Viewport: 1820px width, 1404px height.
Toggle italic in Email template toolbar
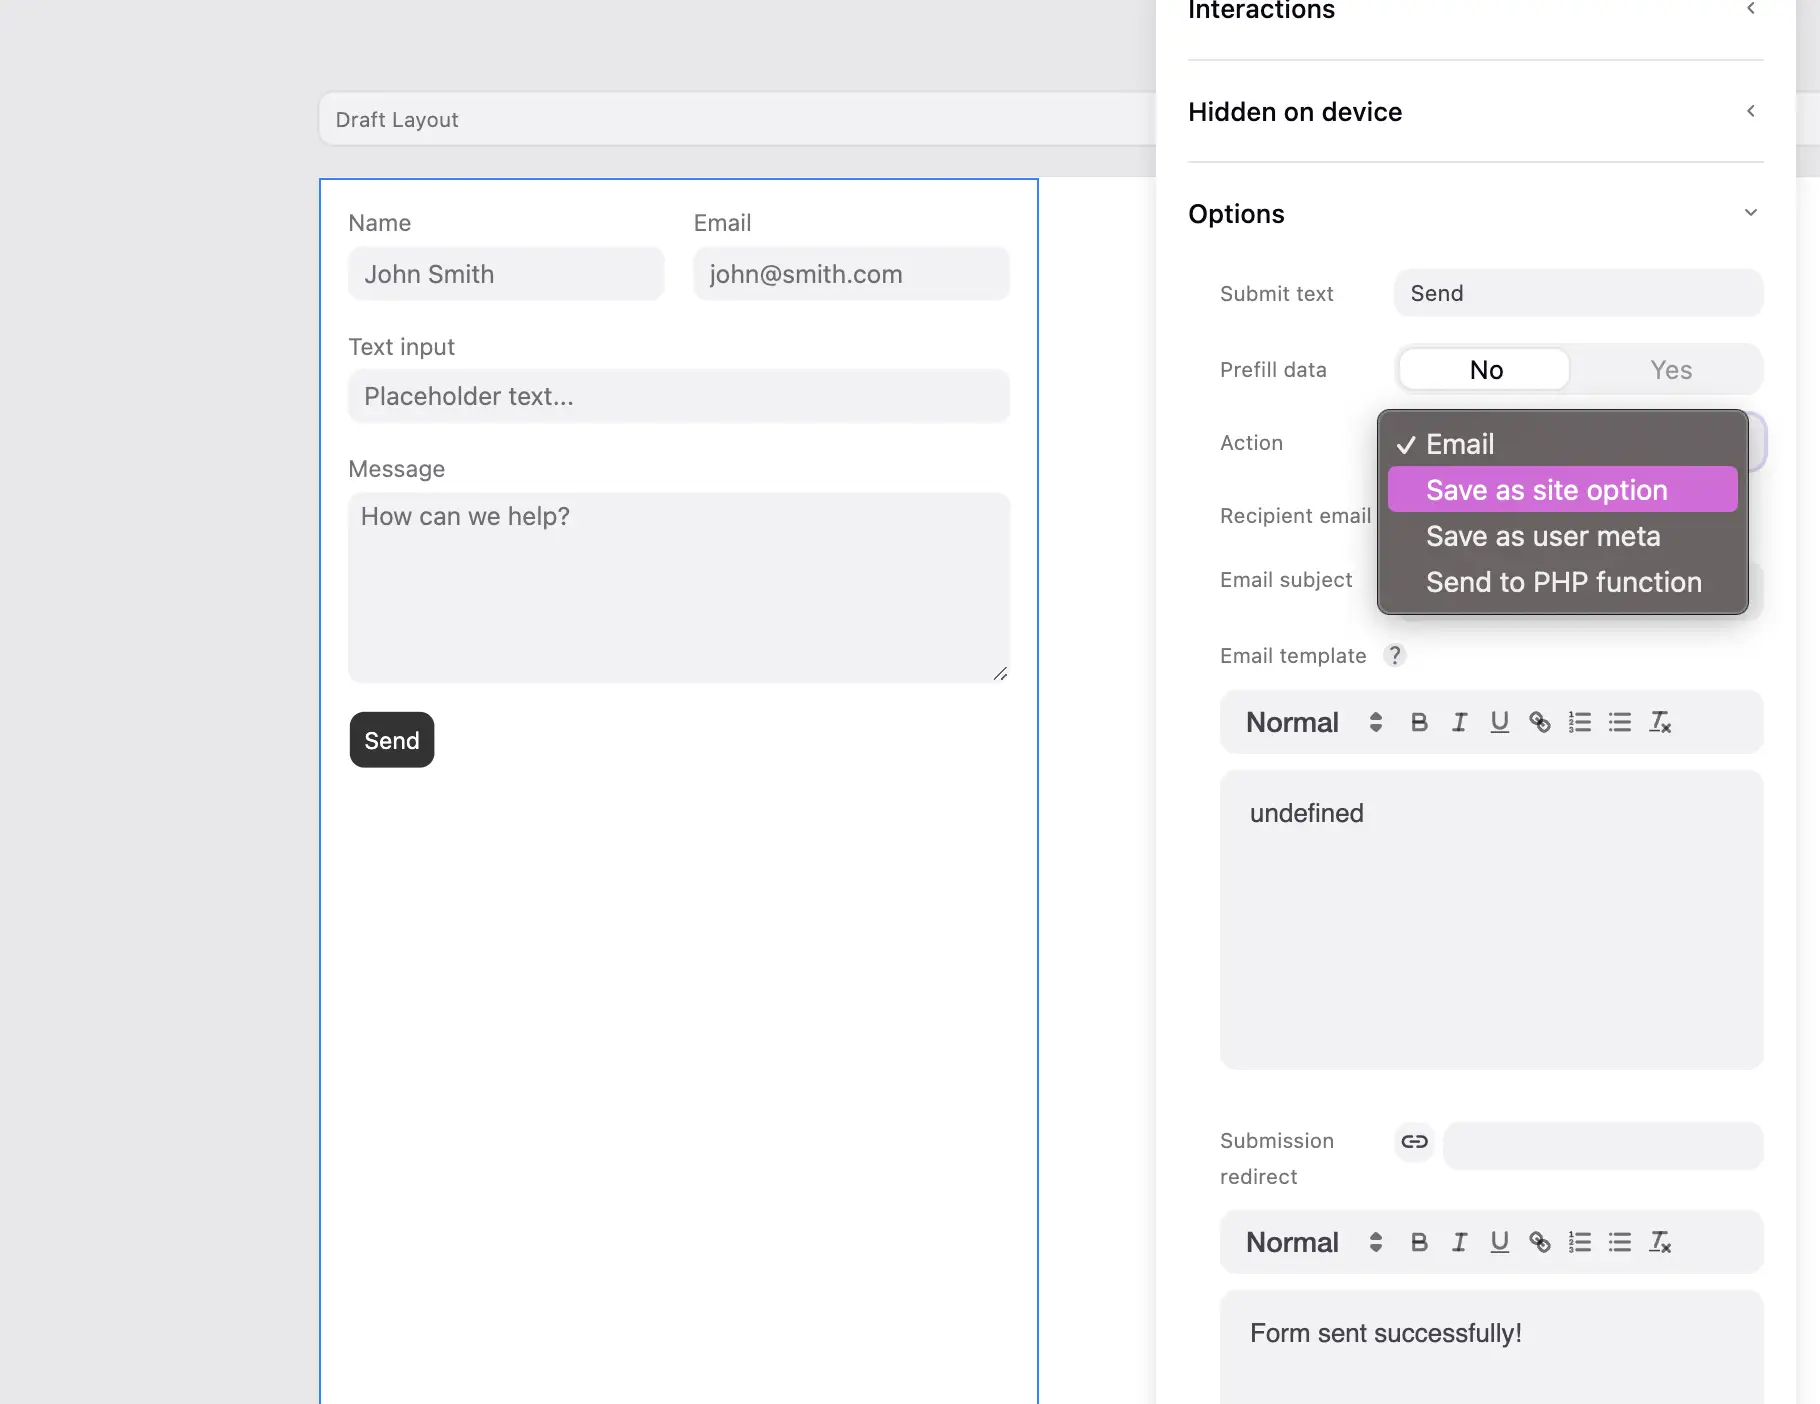coord(1459,722)
